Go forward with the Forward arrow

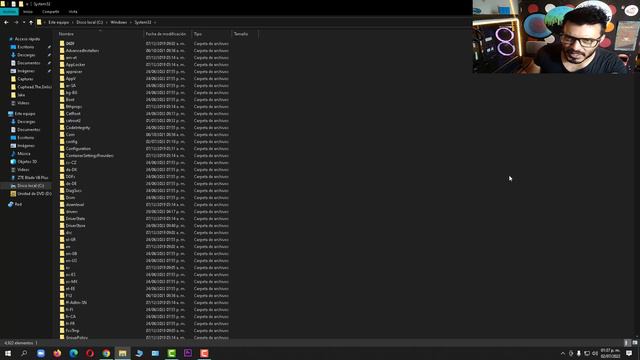tap(16, 22)
